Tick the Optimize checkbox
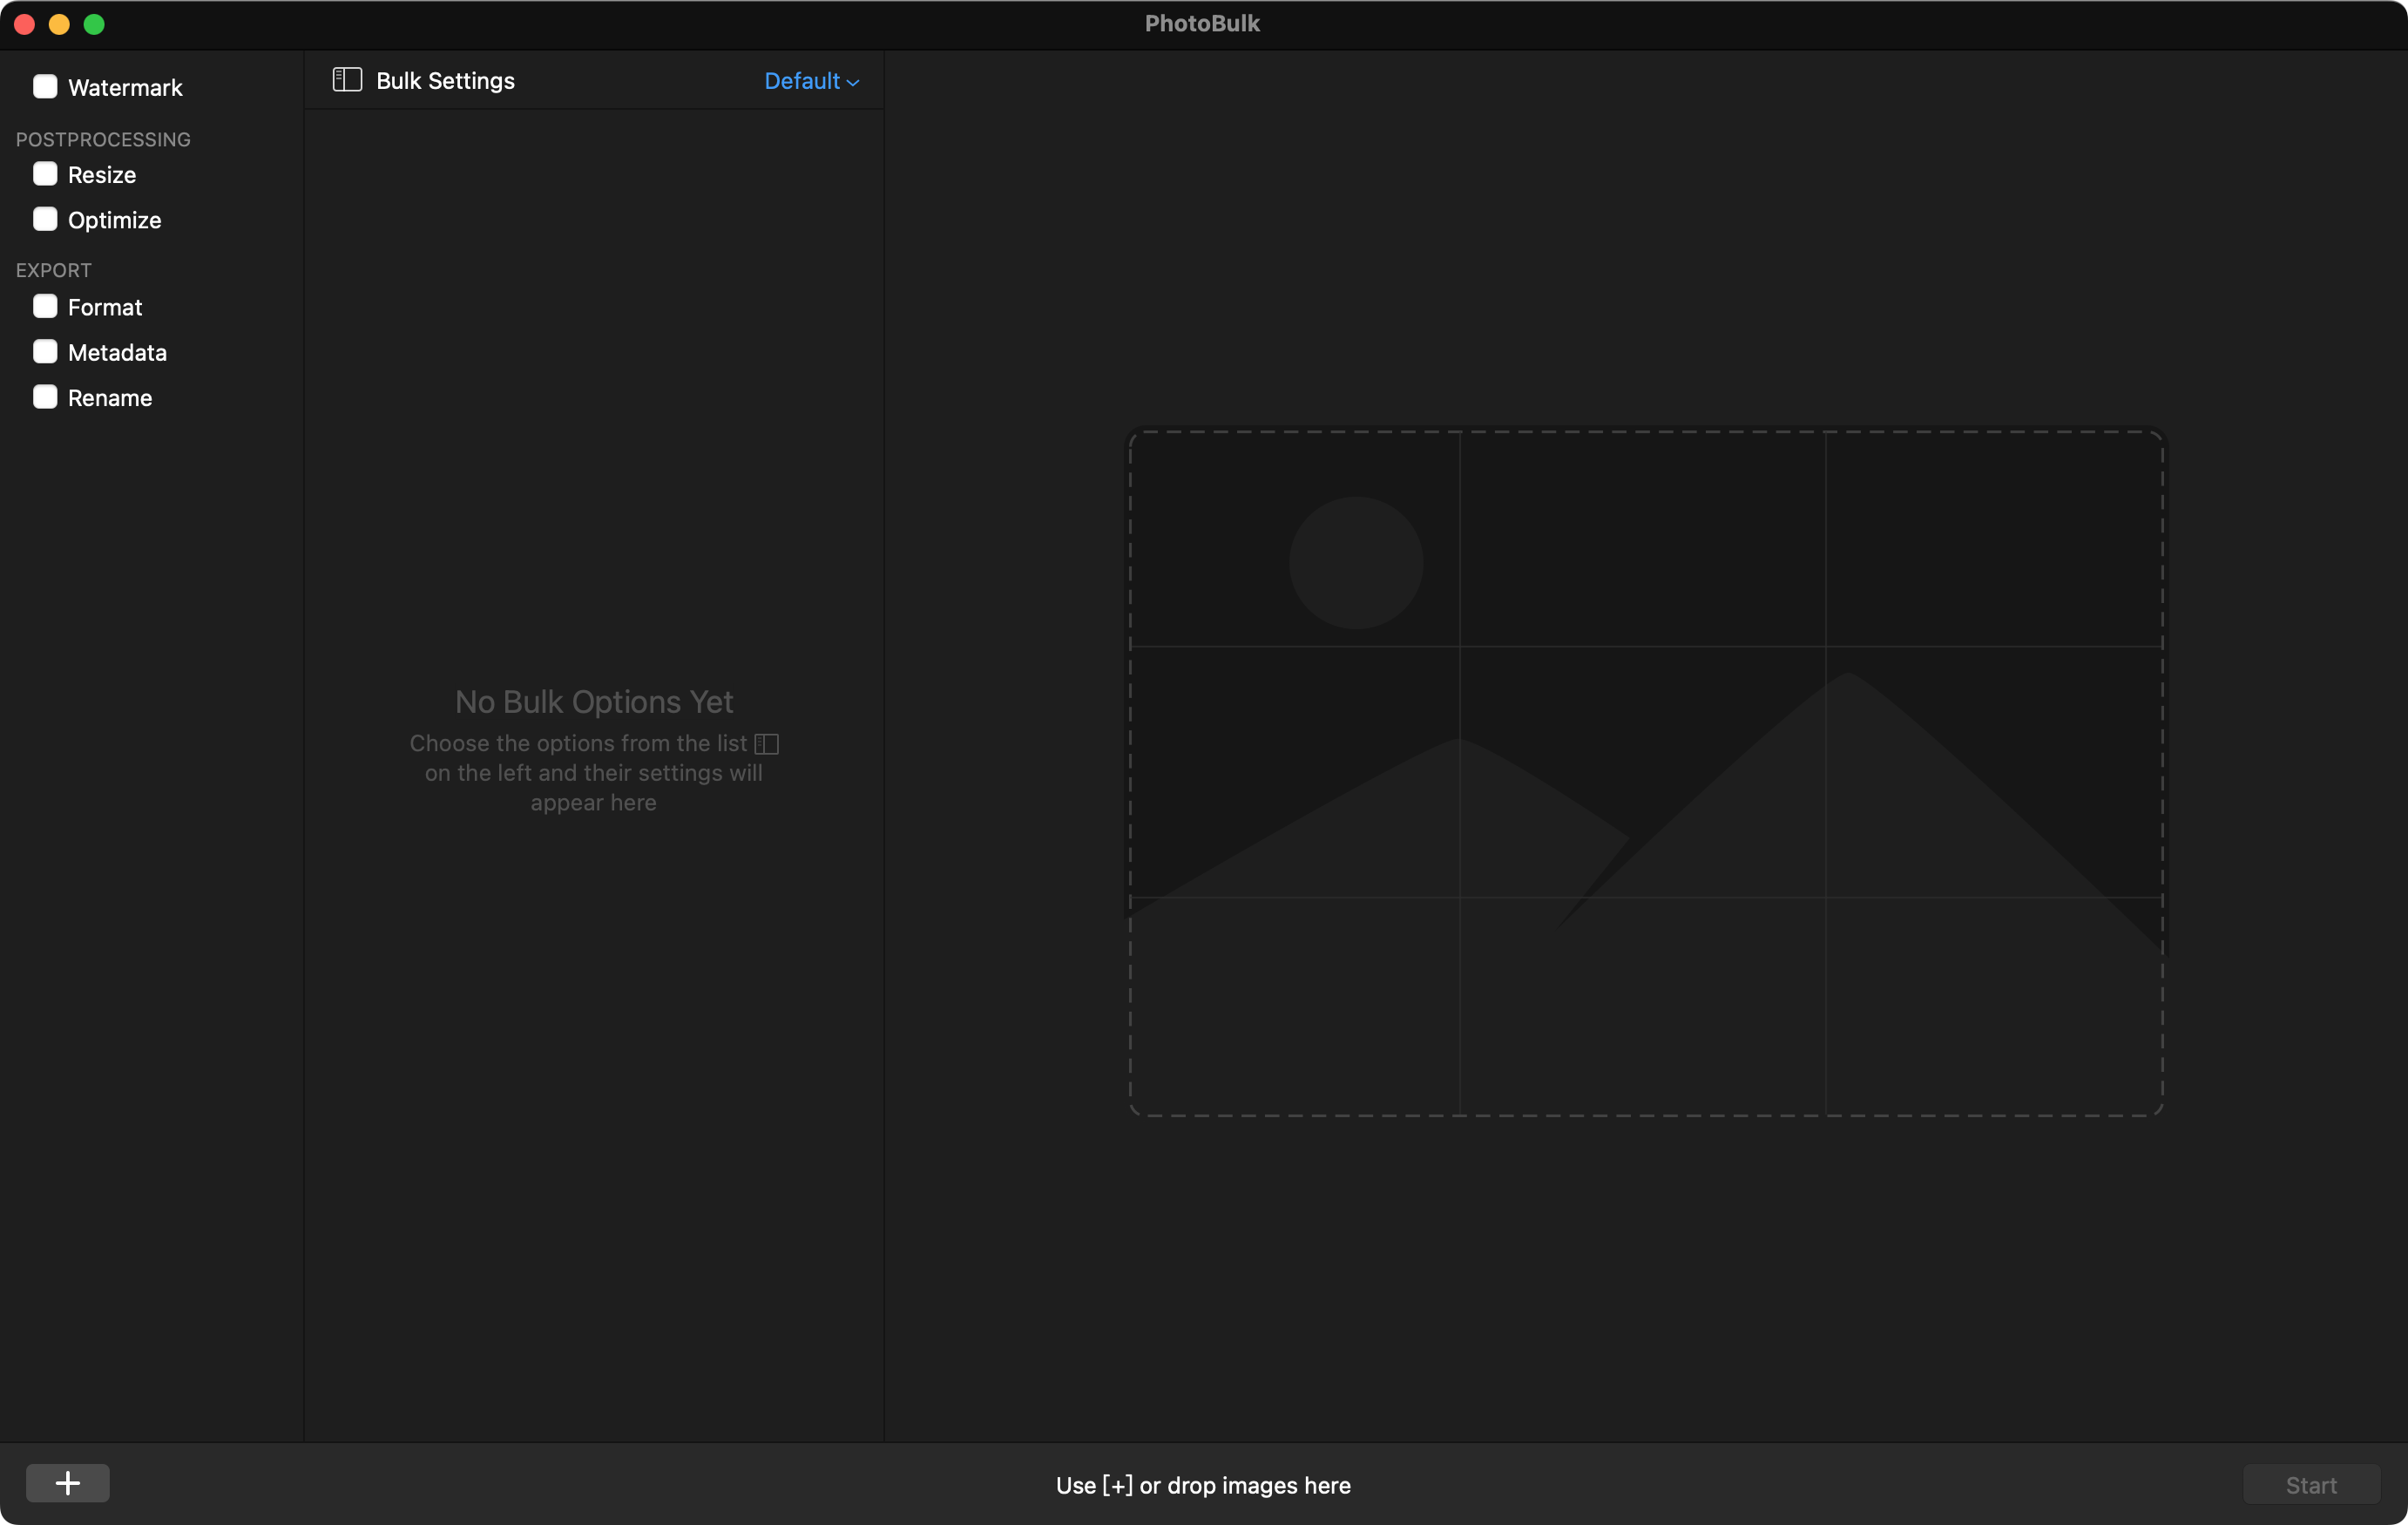 click(x=45, y=219)
